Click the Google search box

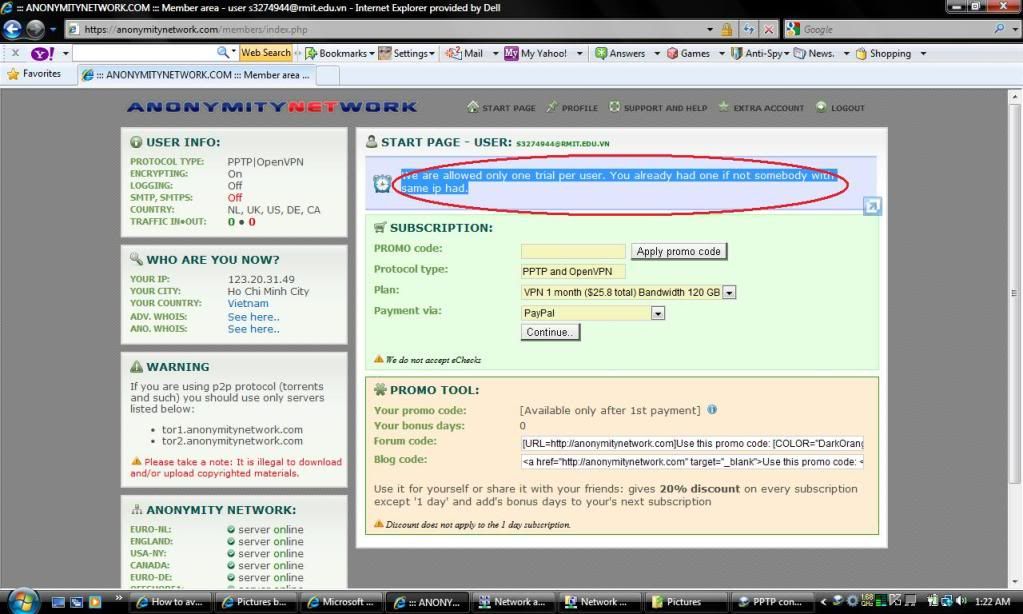pos(894,29)
